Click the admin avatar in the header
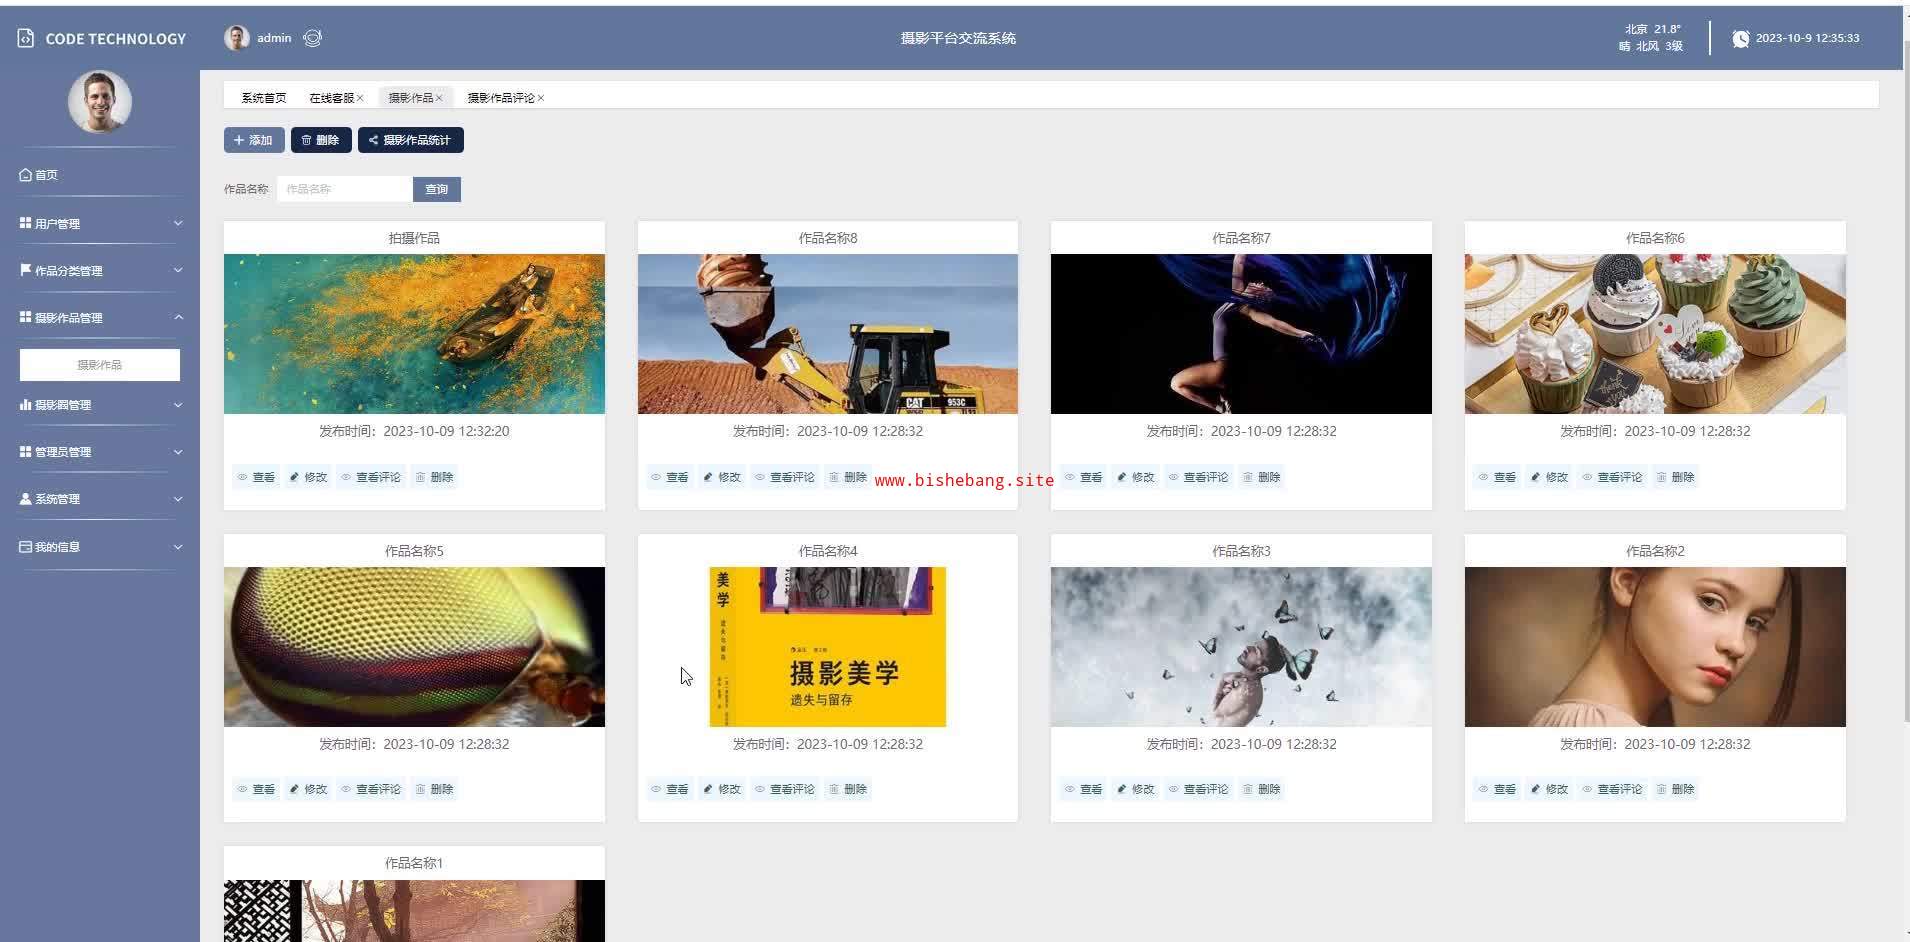The width and height of the screenshot is (1910, 942). 237,38
